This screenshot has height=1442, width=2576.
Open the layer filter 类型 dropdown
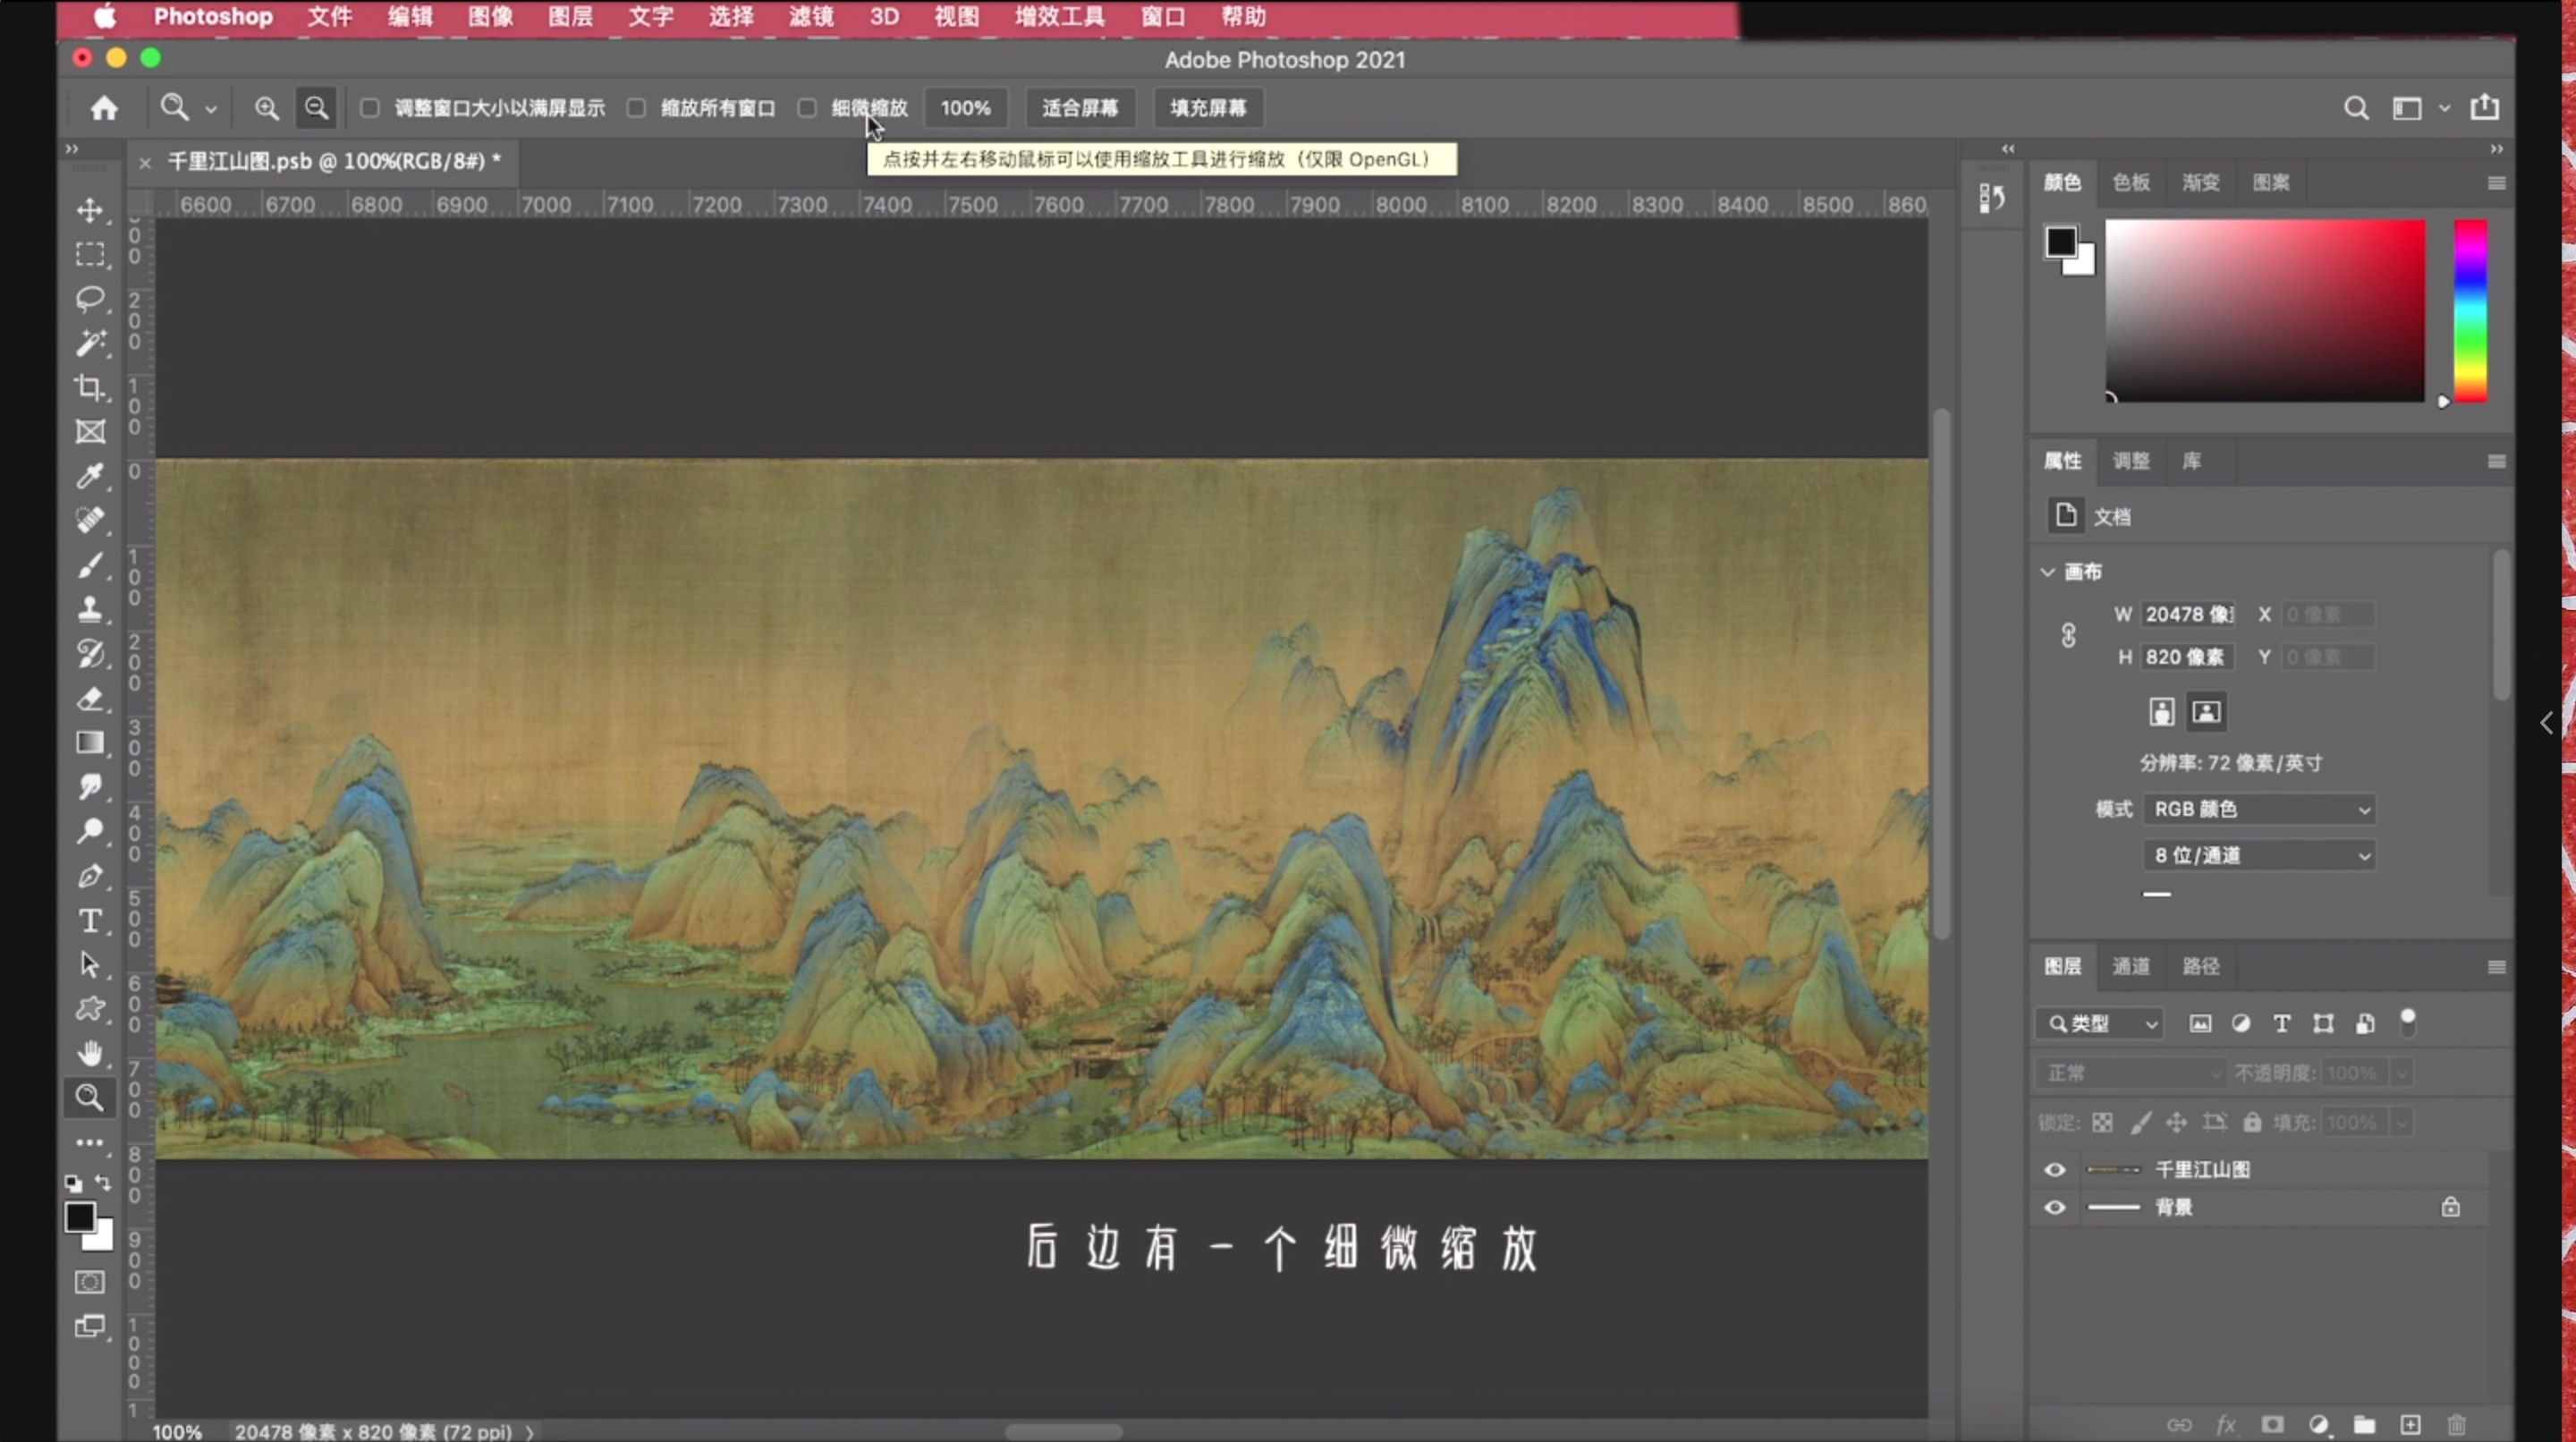2099,1023
